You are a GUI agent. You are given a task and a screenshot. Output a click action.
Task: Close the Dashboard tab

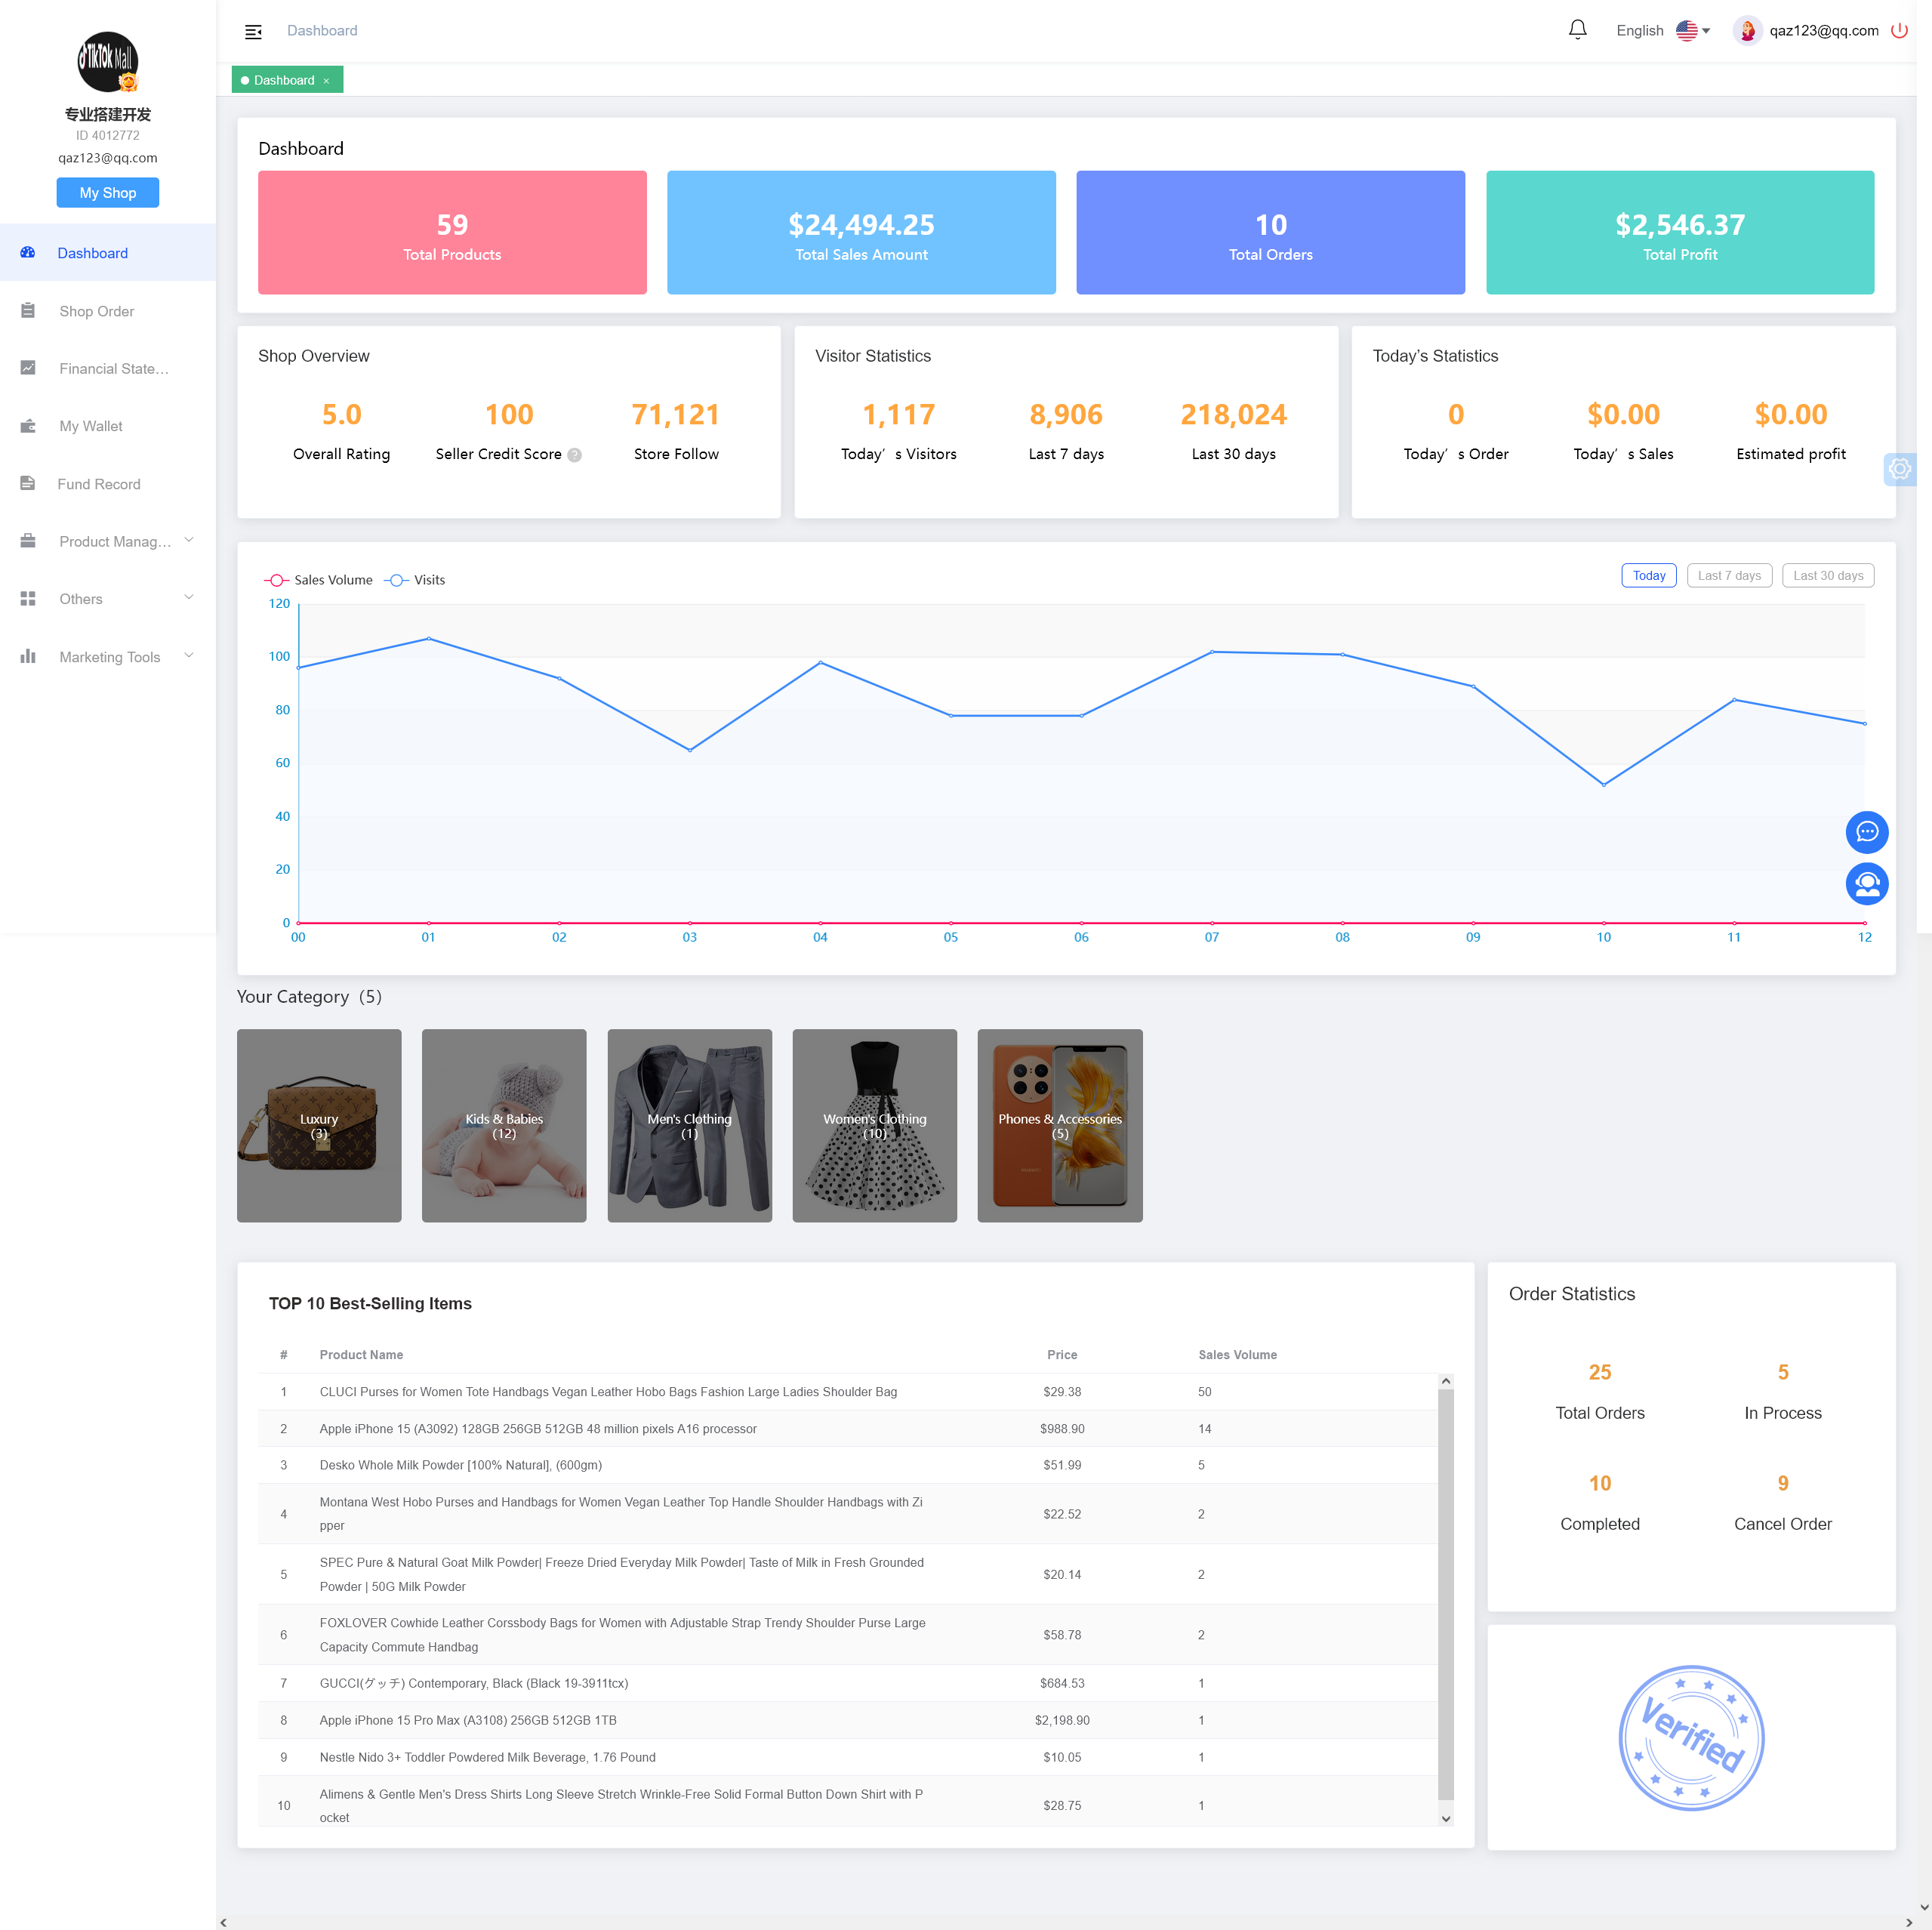tap(326, 81)
